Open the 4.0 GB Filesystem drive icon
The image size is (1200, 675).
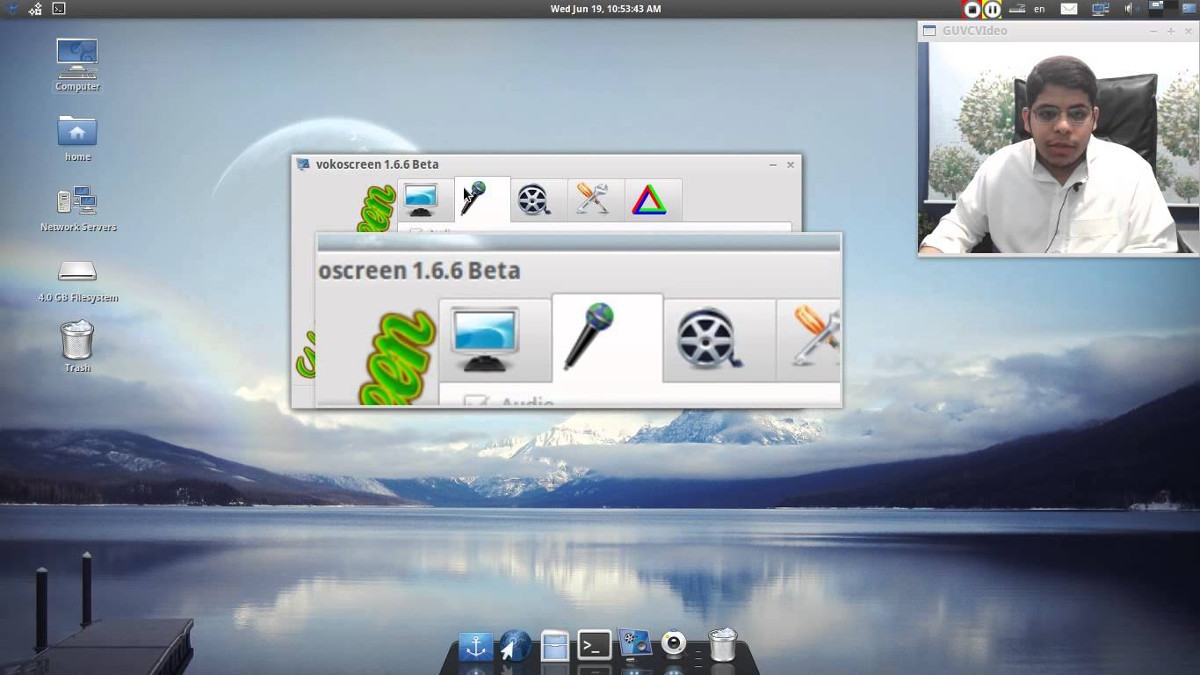point(78,281)
